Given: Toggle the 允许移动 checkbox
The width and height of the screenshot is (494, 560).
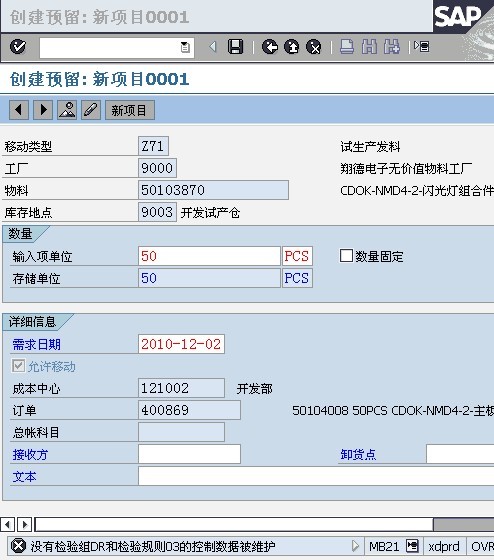Looking at the screenshot, I should pos(18,366).
